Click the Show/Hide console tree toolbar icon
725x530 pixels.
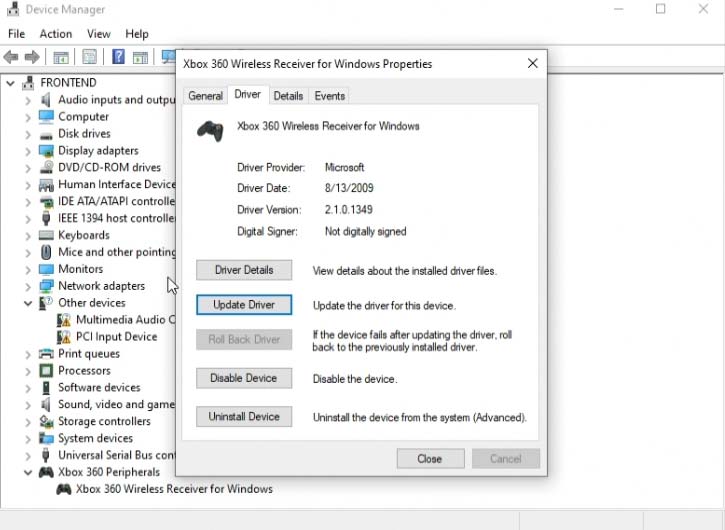(x=61, y=57)
